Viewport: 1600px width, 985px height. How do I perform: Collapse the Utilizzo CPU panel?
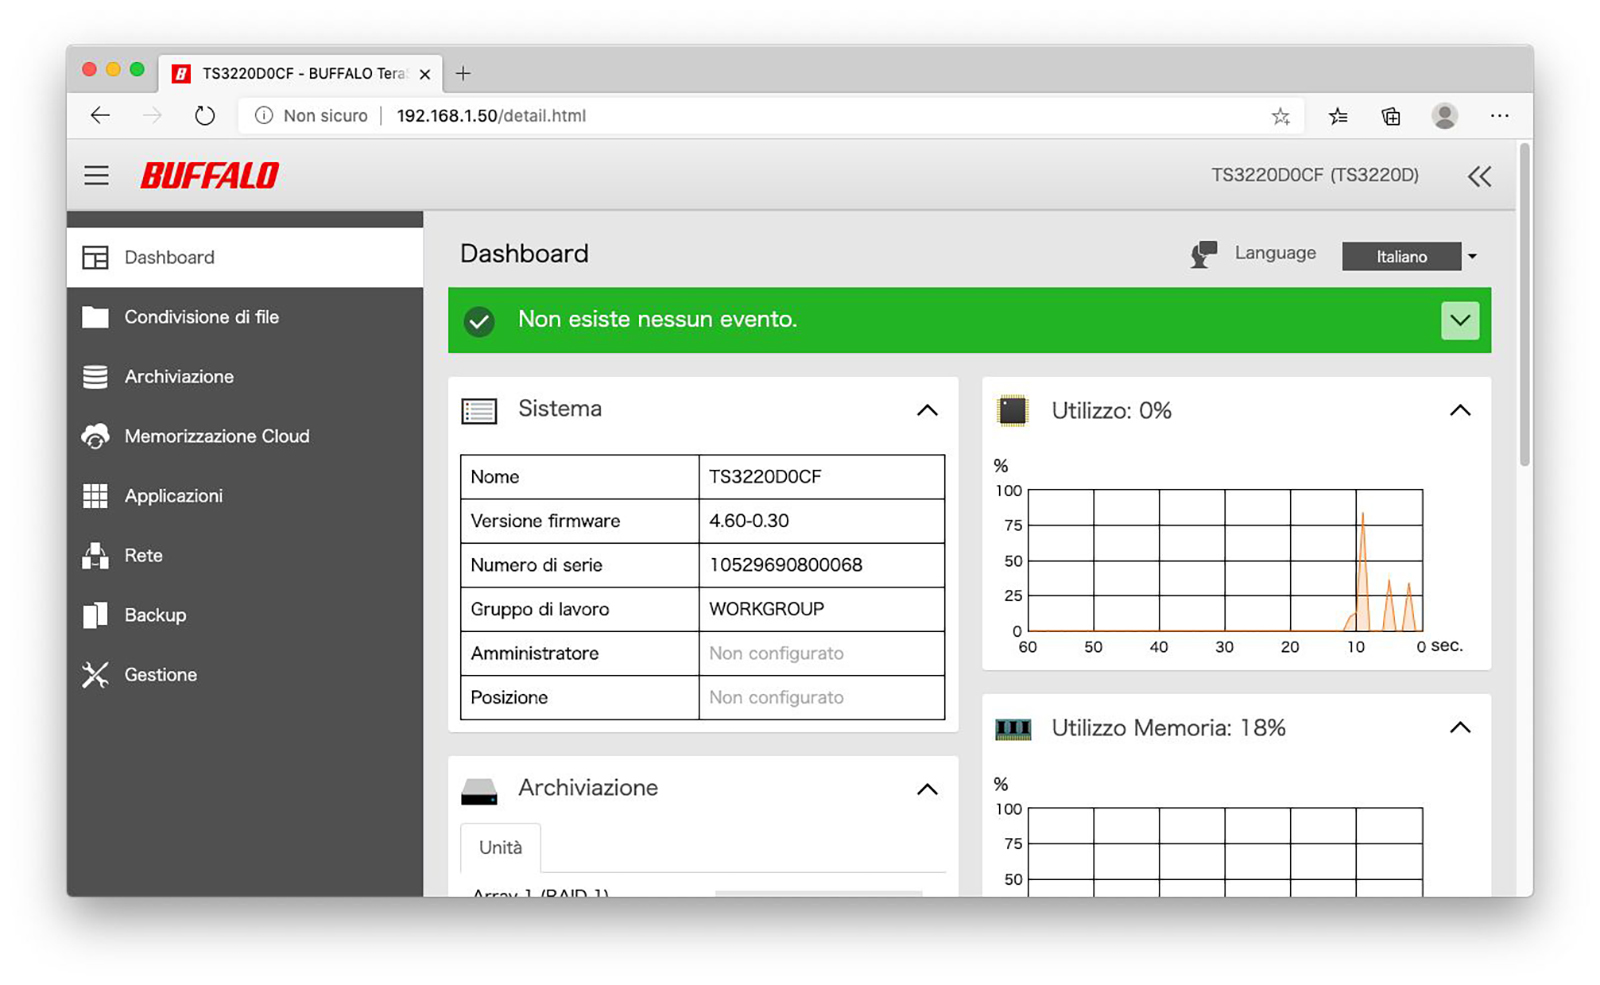[1460, 410]
